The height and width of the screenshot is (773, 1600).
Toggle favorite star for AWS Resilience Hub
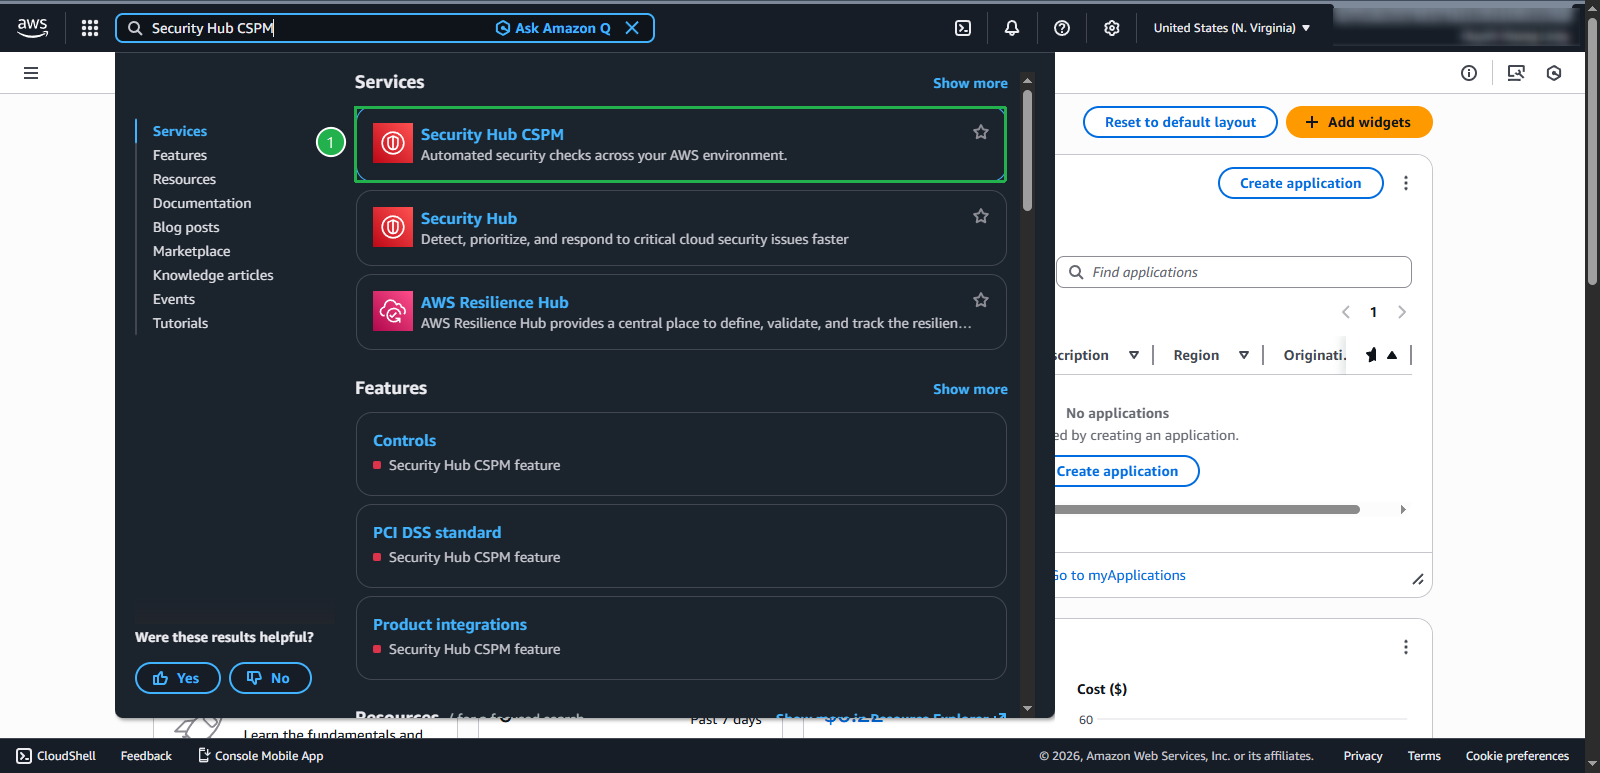981,300
